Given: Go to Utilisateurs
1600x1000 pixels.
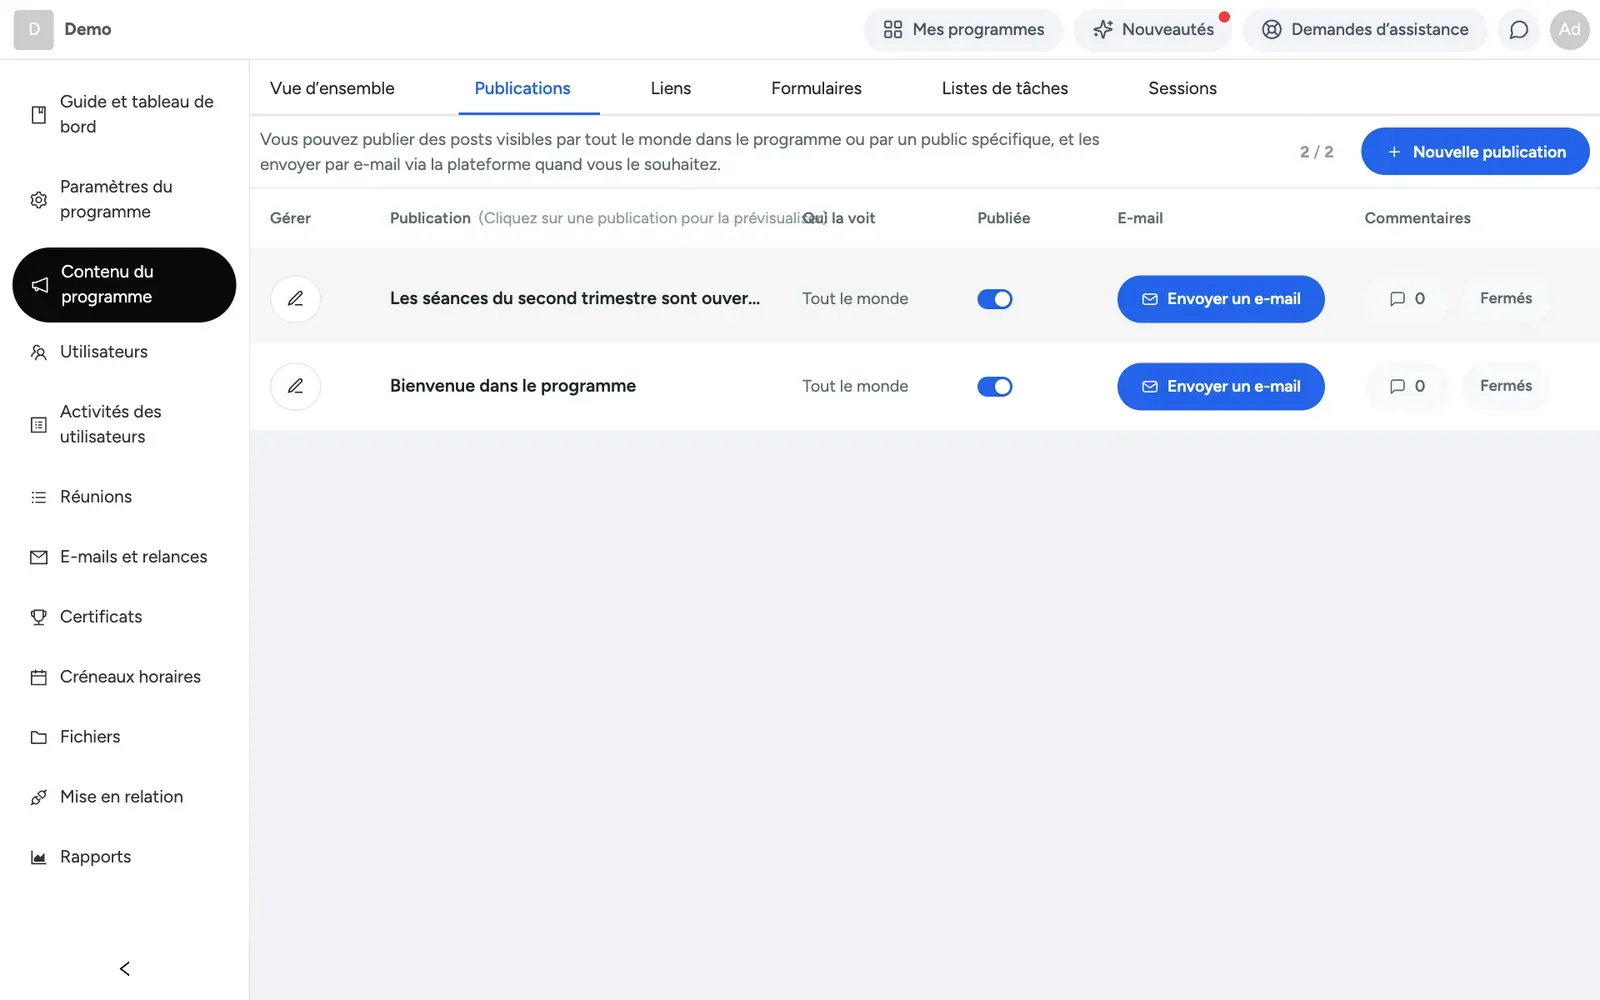Looking at the screenshot, I should click(x=124, y=352).
